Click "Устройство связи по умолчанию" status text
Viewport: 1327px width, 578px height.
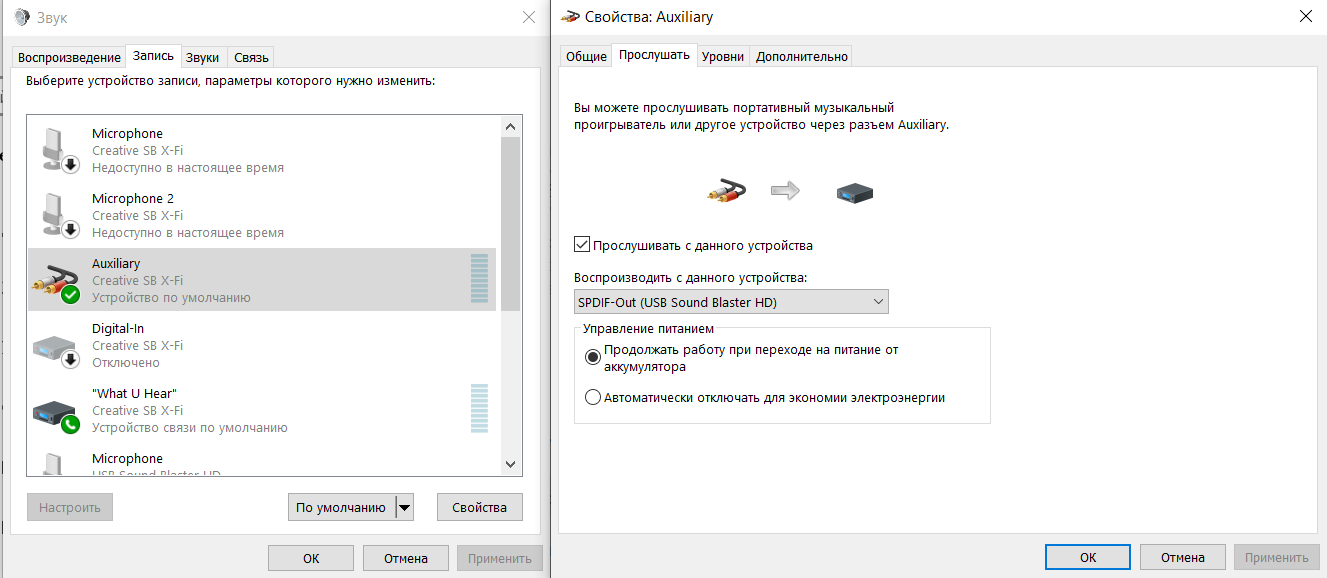coord(190,428)
